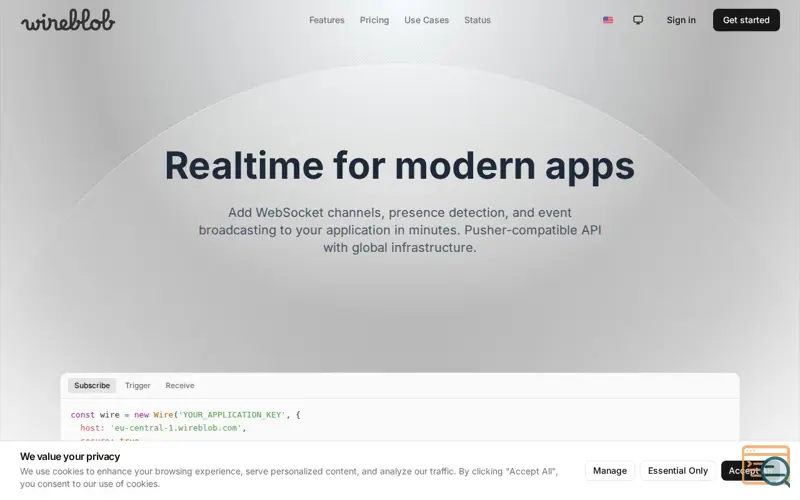The width and height of the screenshot is (800, 500).
Task: Click the Get started button
Action: pos(746,20)
